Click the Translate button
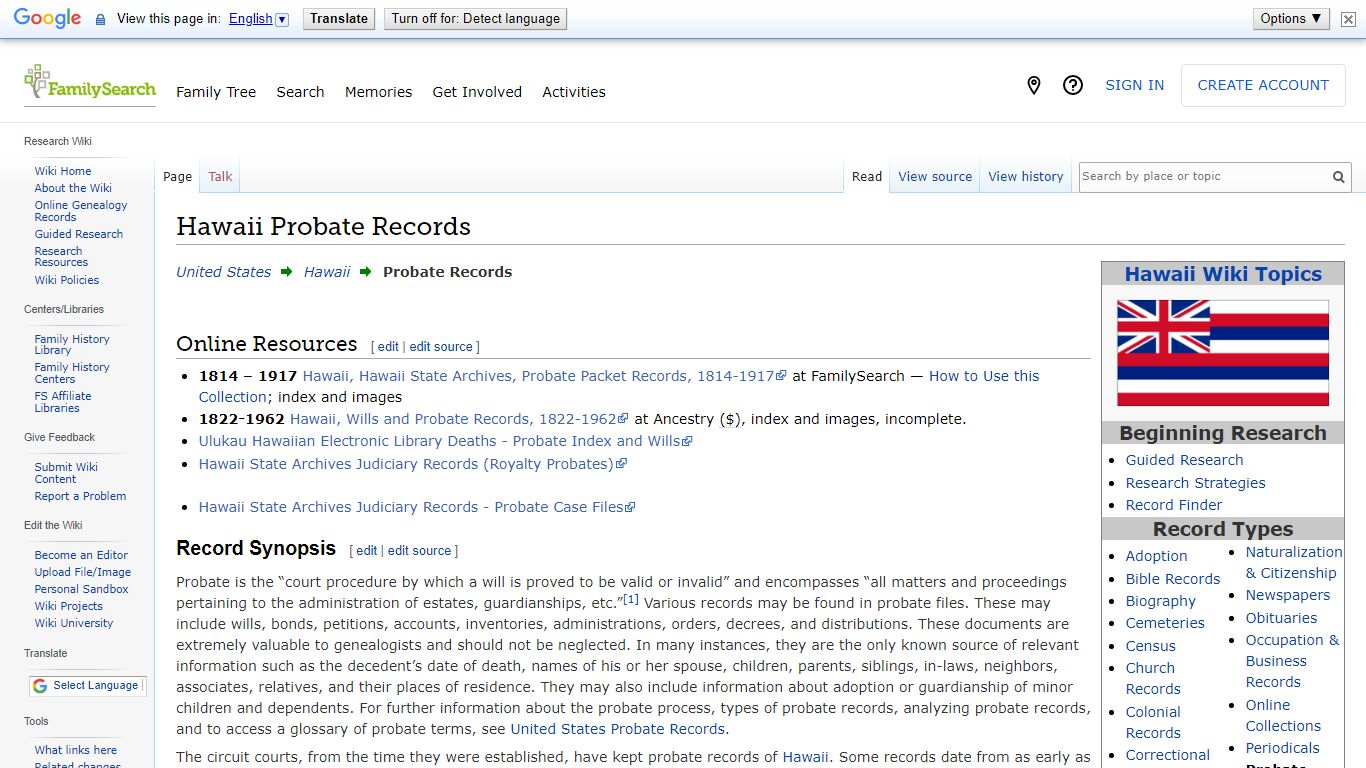 coord(339,18)
